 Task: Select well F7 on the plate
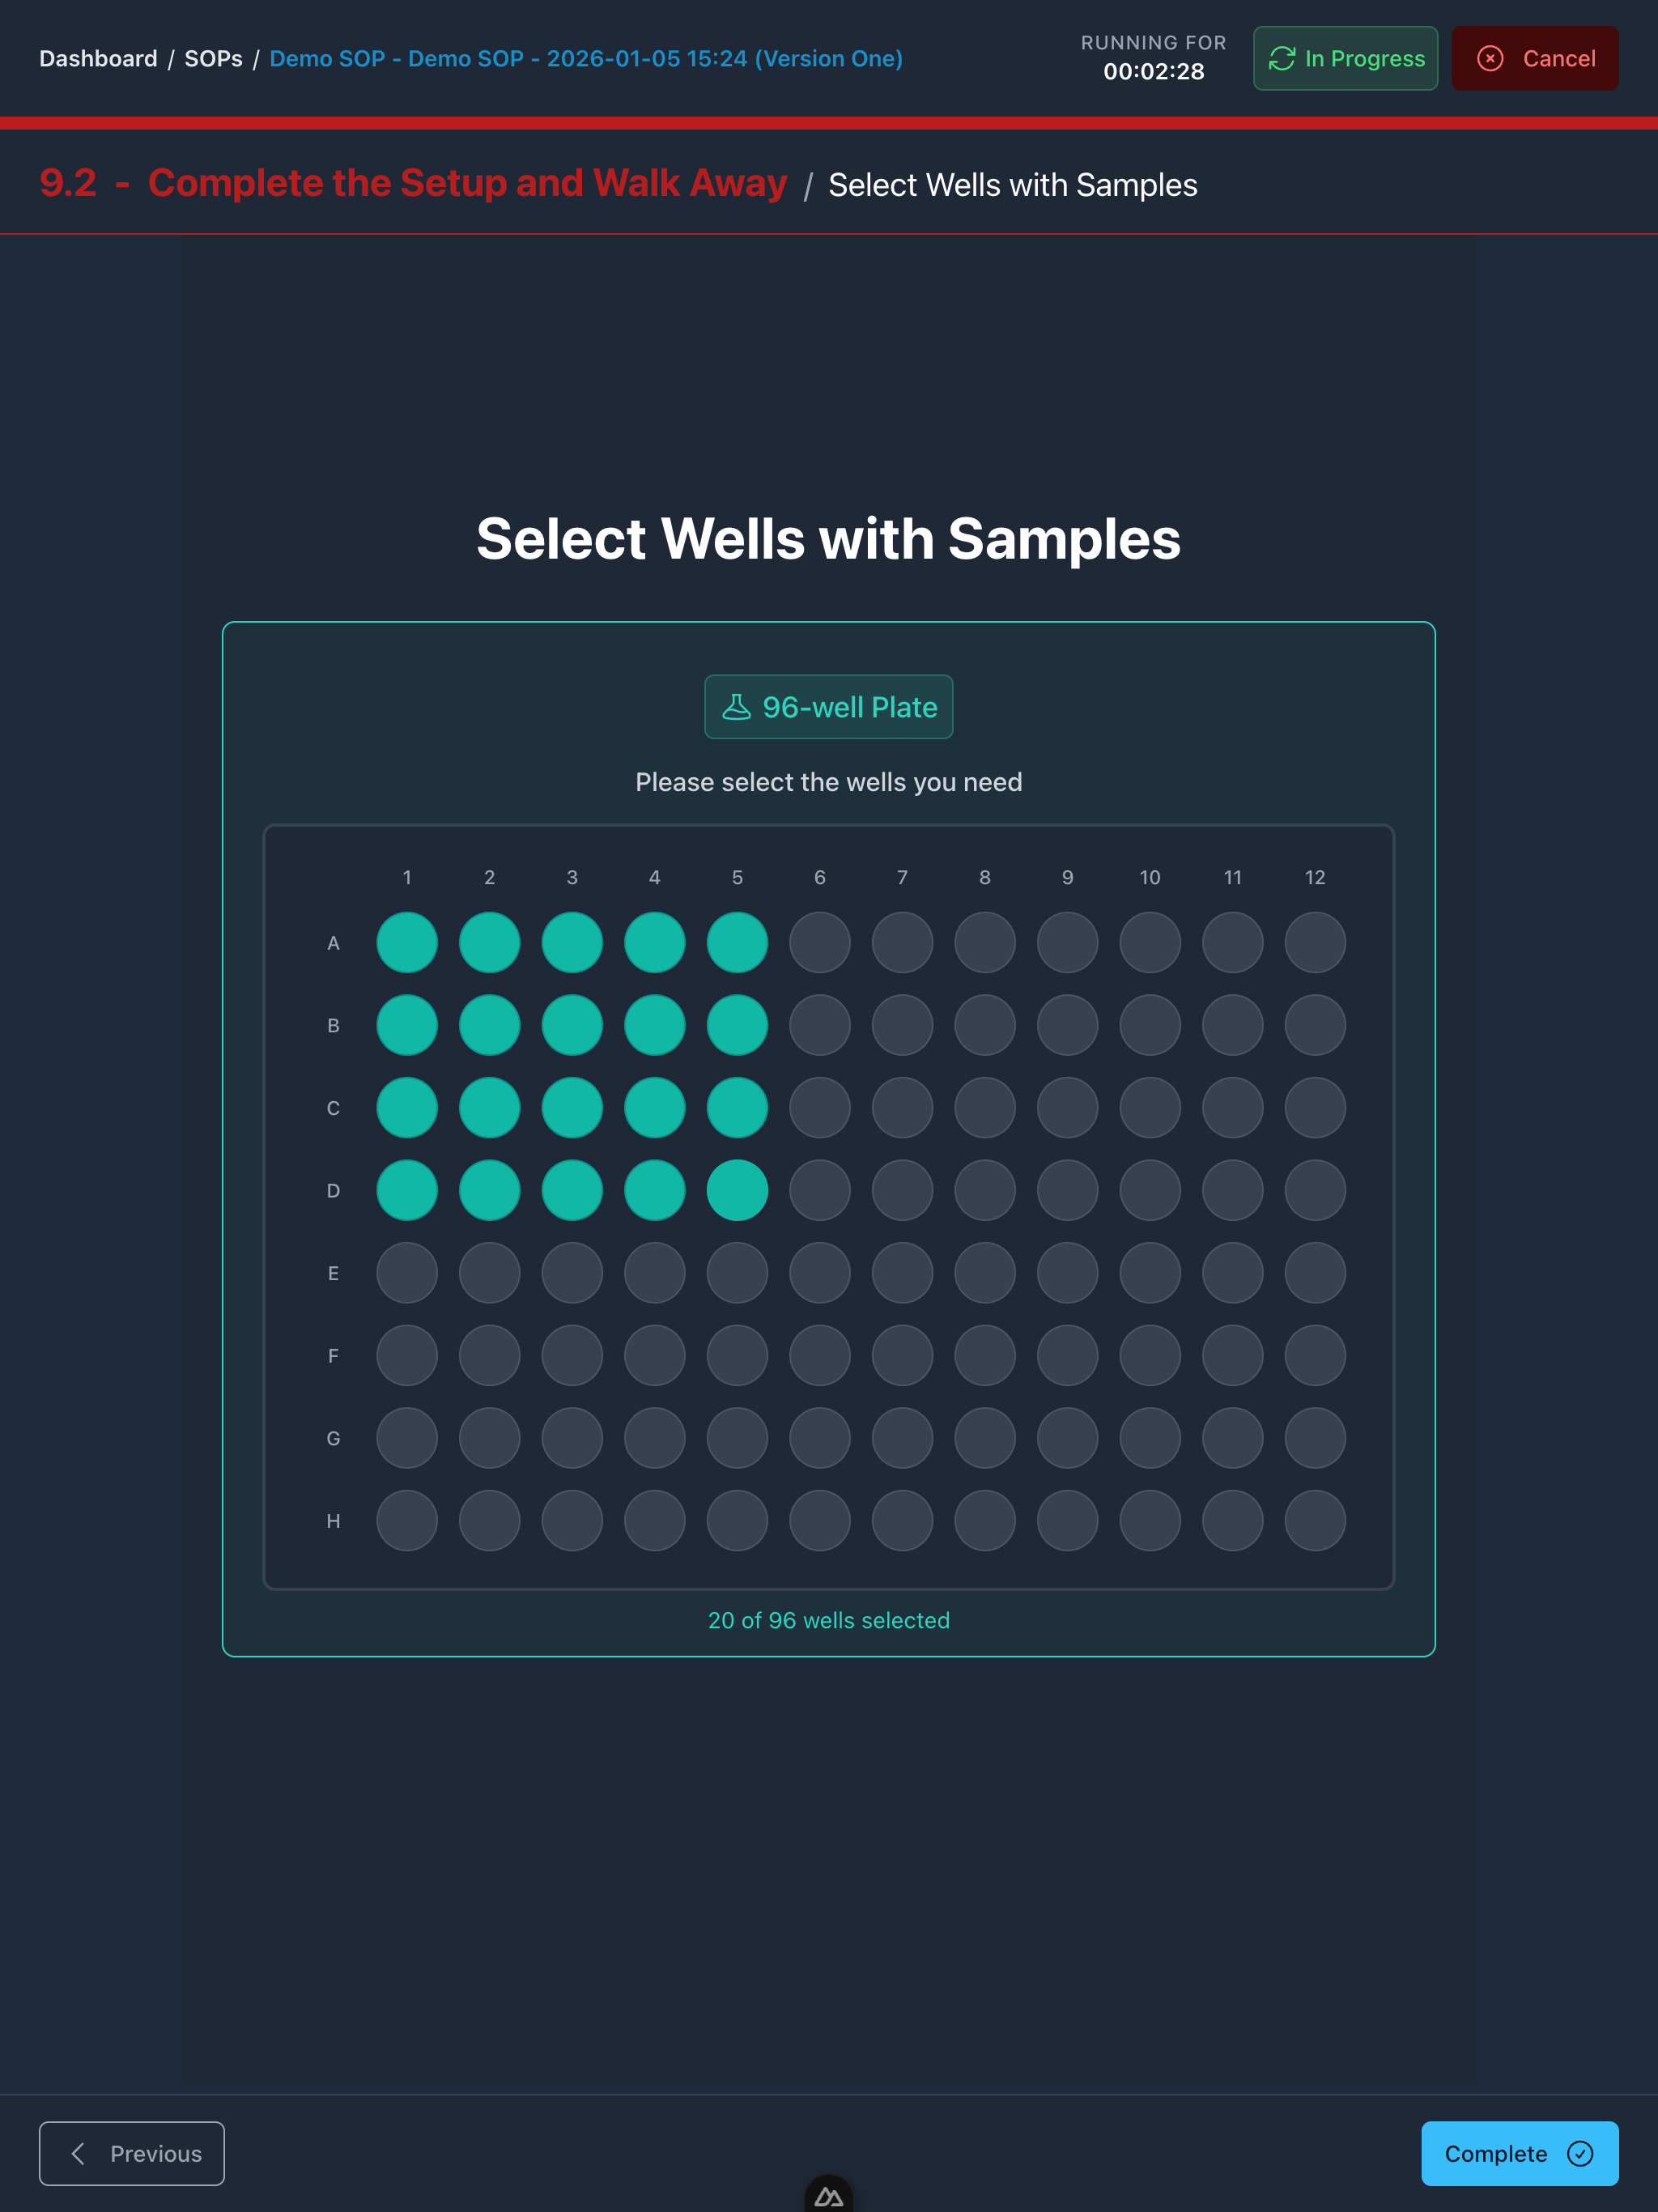(902, 1355)
